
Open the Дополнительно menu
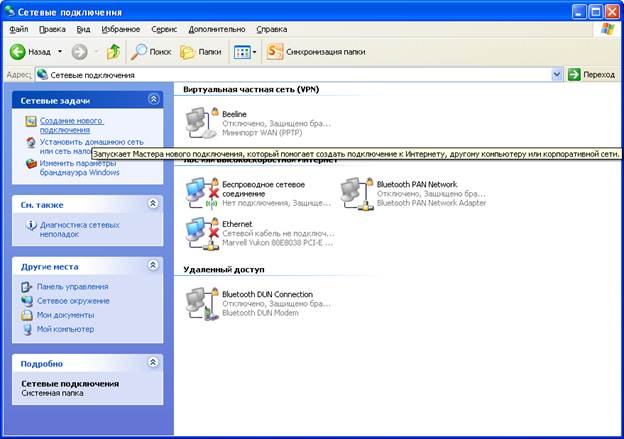click(216, 29)
